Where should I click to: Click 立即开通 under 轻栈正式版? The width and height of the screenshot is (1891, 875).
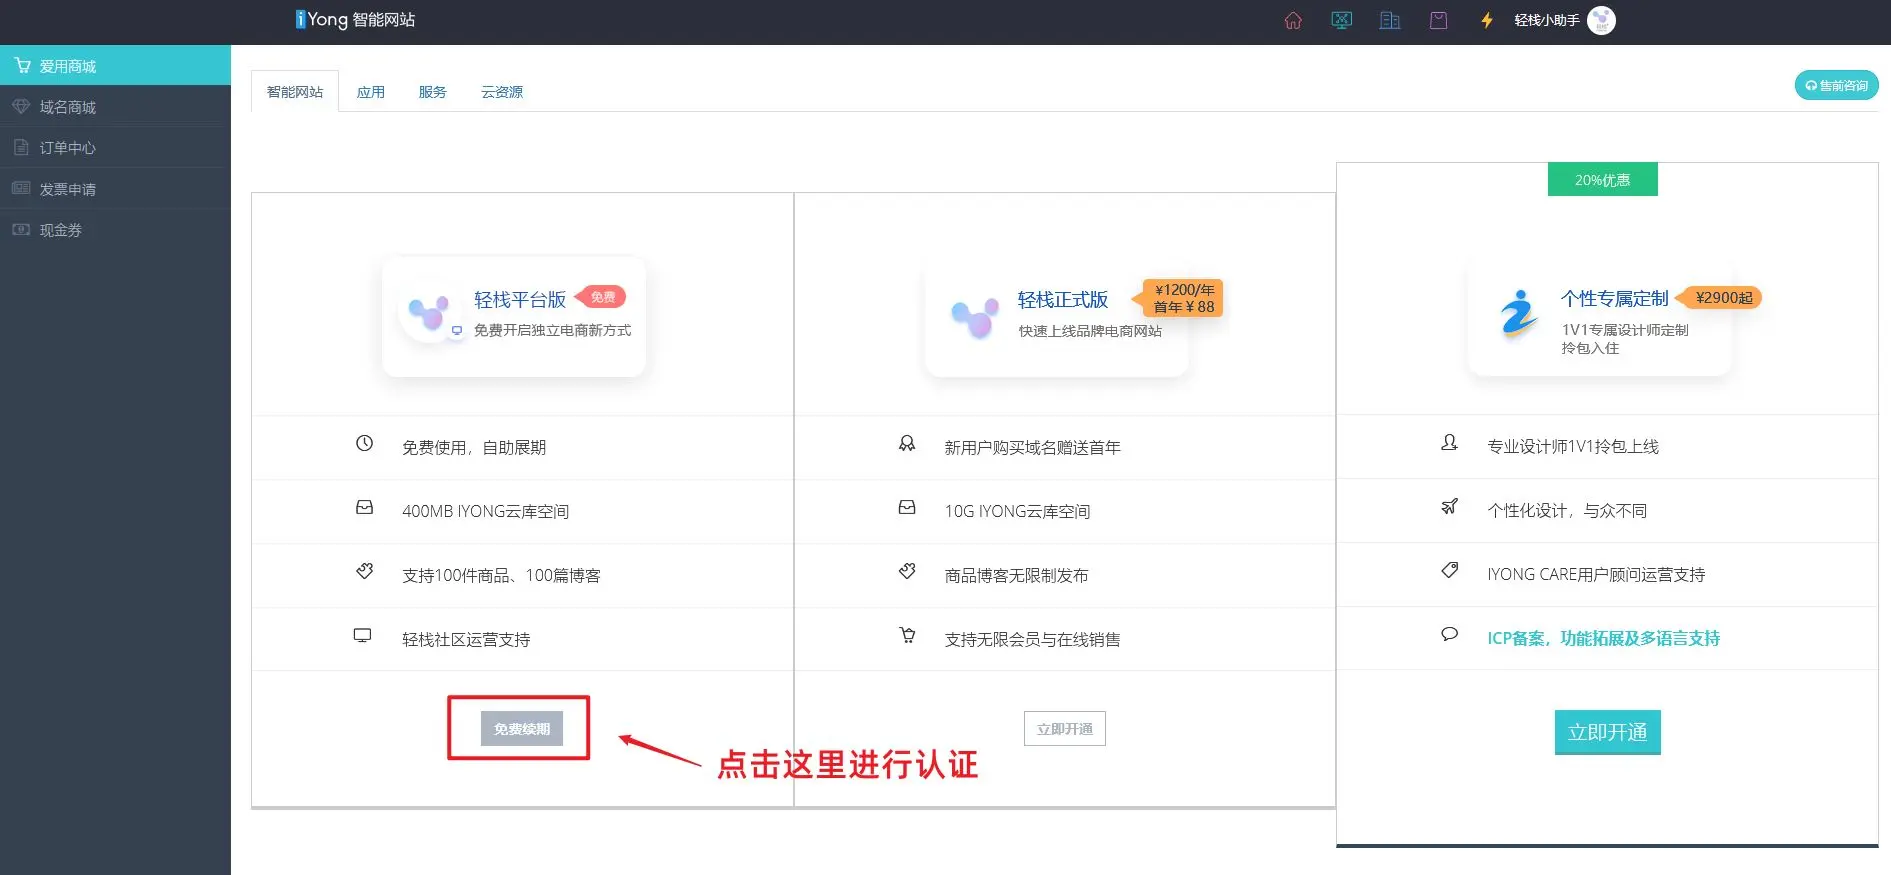1064,729
